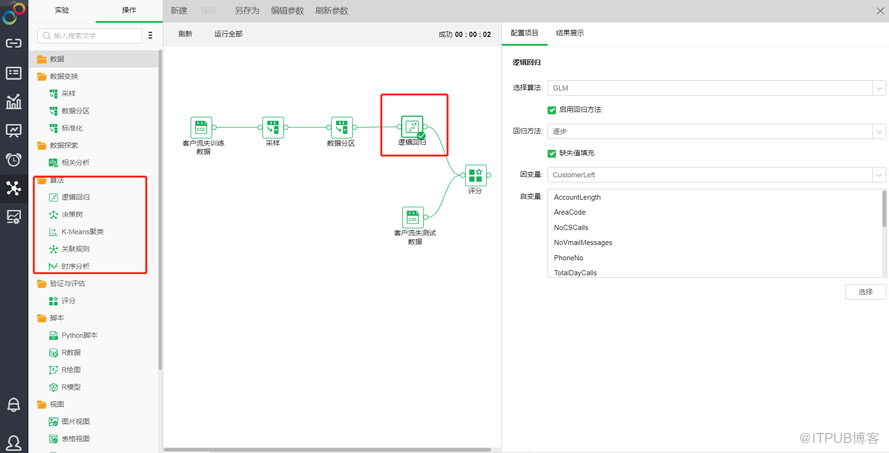Pick 逻辑回归 in the operations tree
Viewport: 889px width, 453px height.
click(x=75, y=197)
